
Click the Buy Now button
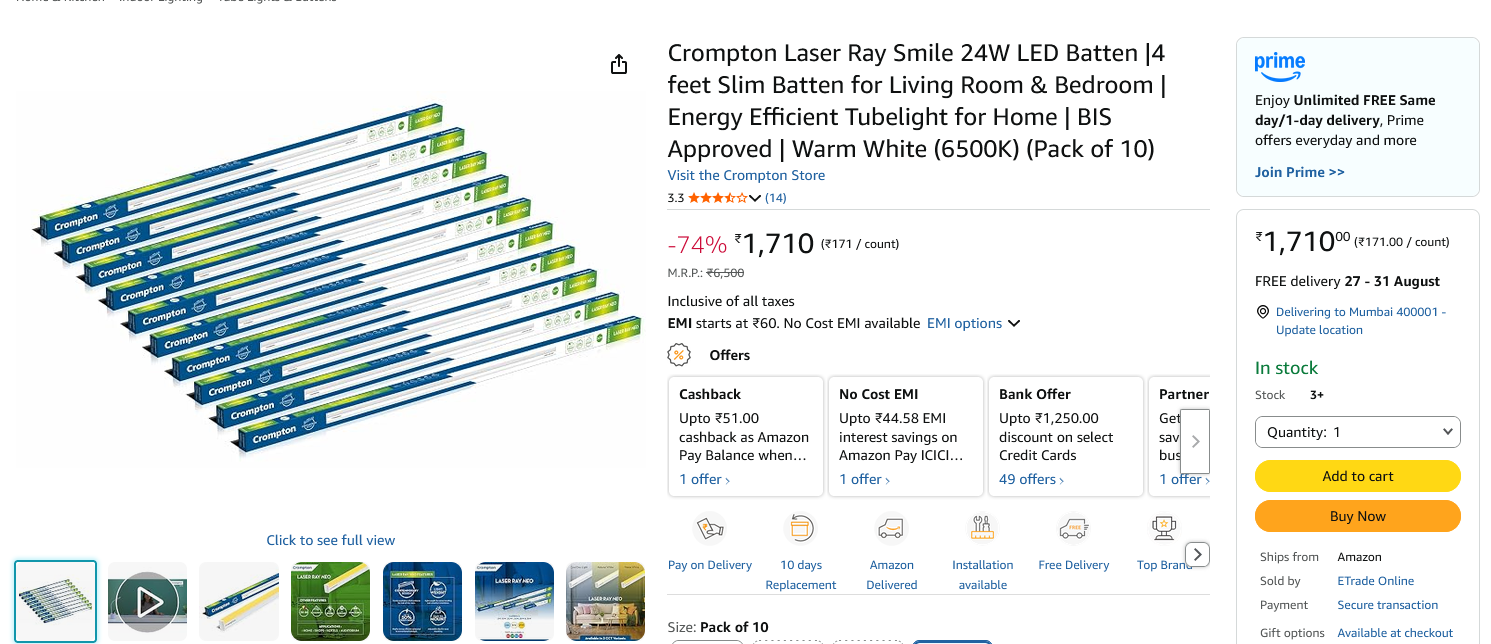1358,516
